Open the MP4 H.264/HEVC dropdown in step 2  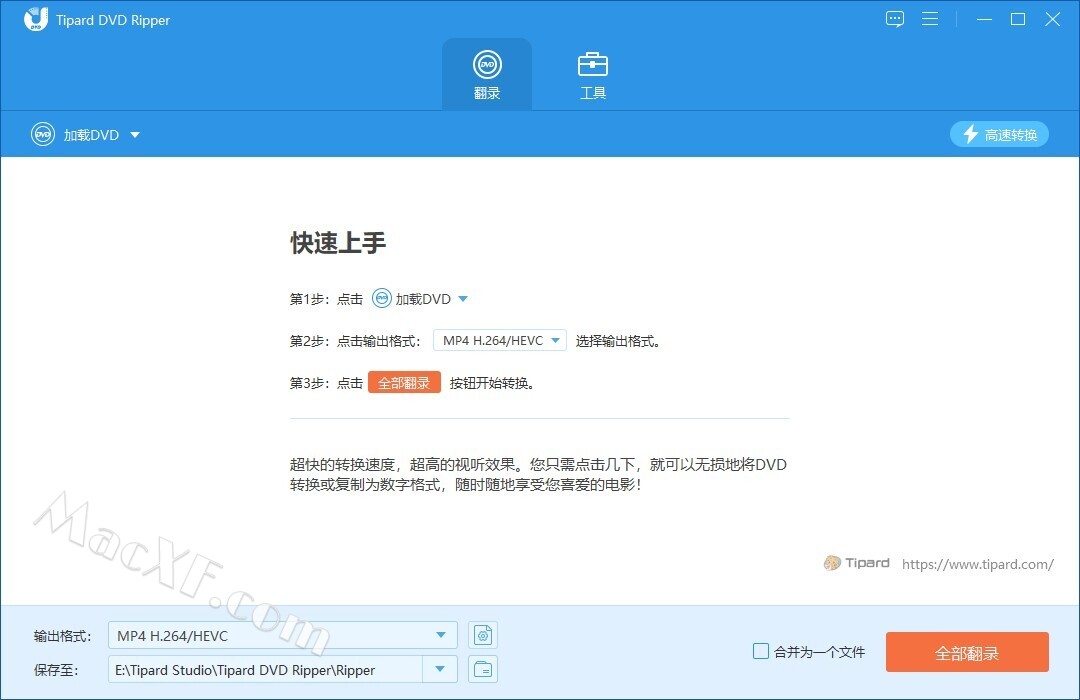(x=499, y=340)
